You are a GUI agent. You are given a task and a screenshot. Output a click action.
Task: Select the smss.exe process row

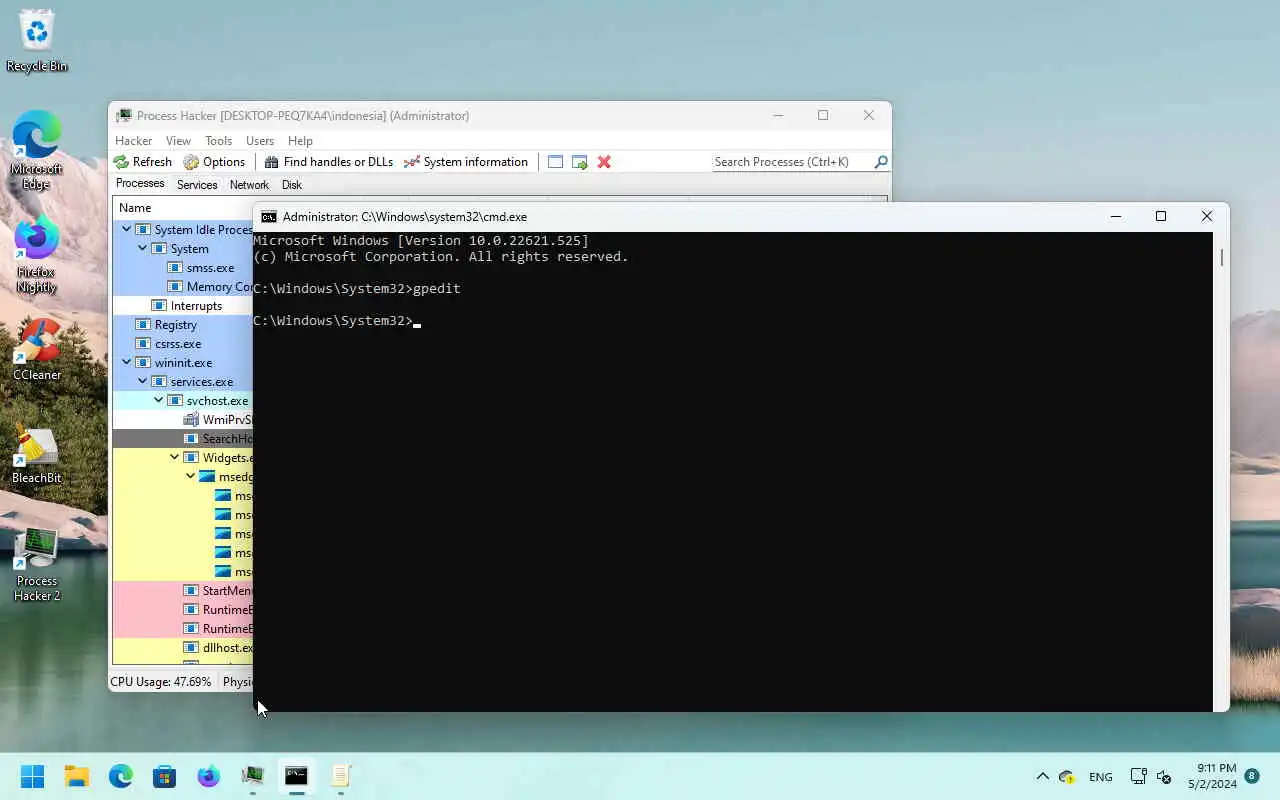183,268
